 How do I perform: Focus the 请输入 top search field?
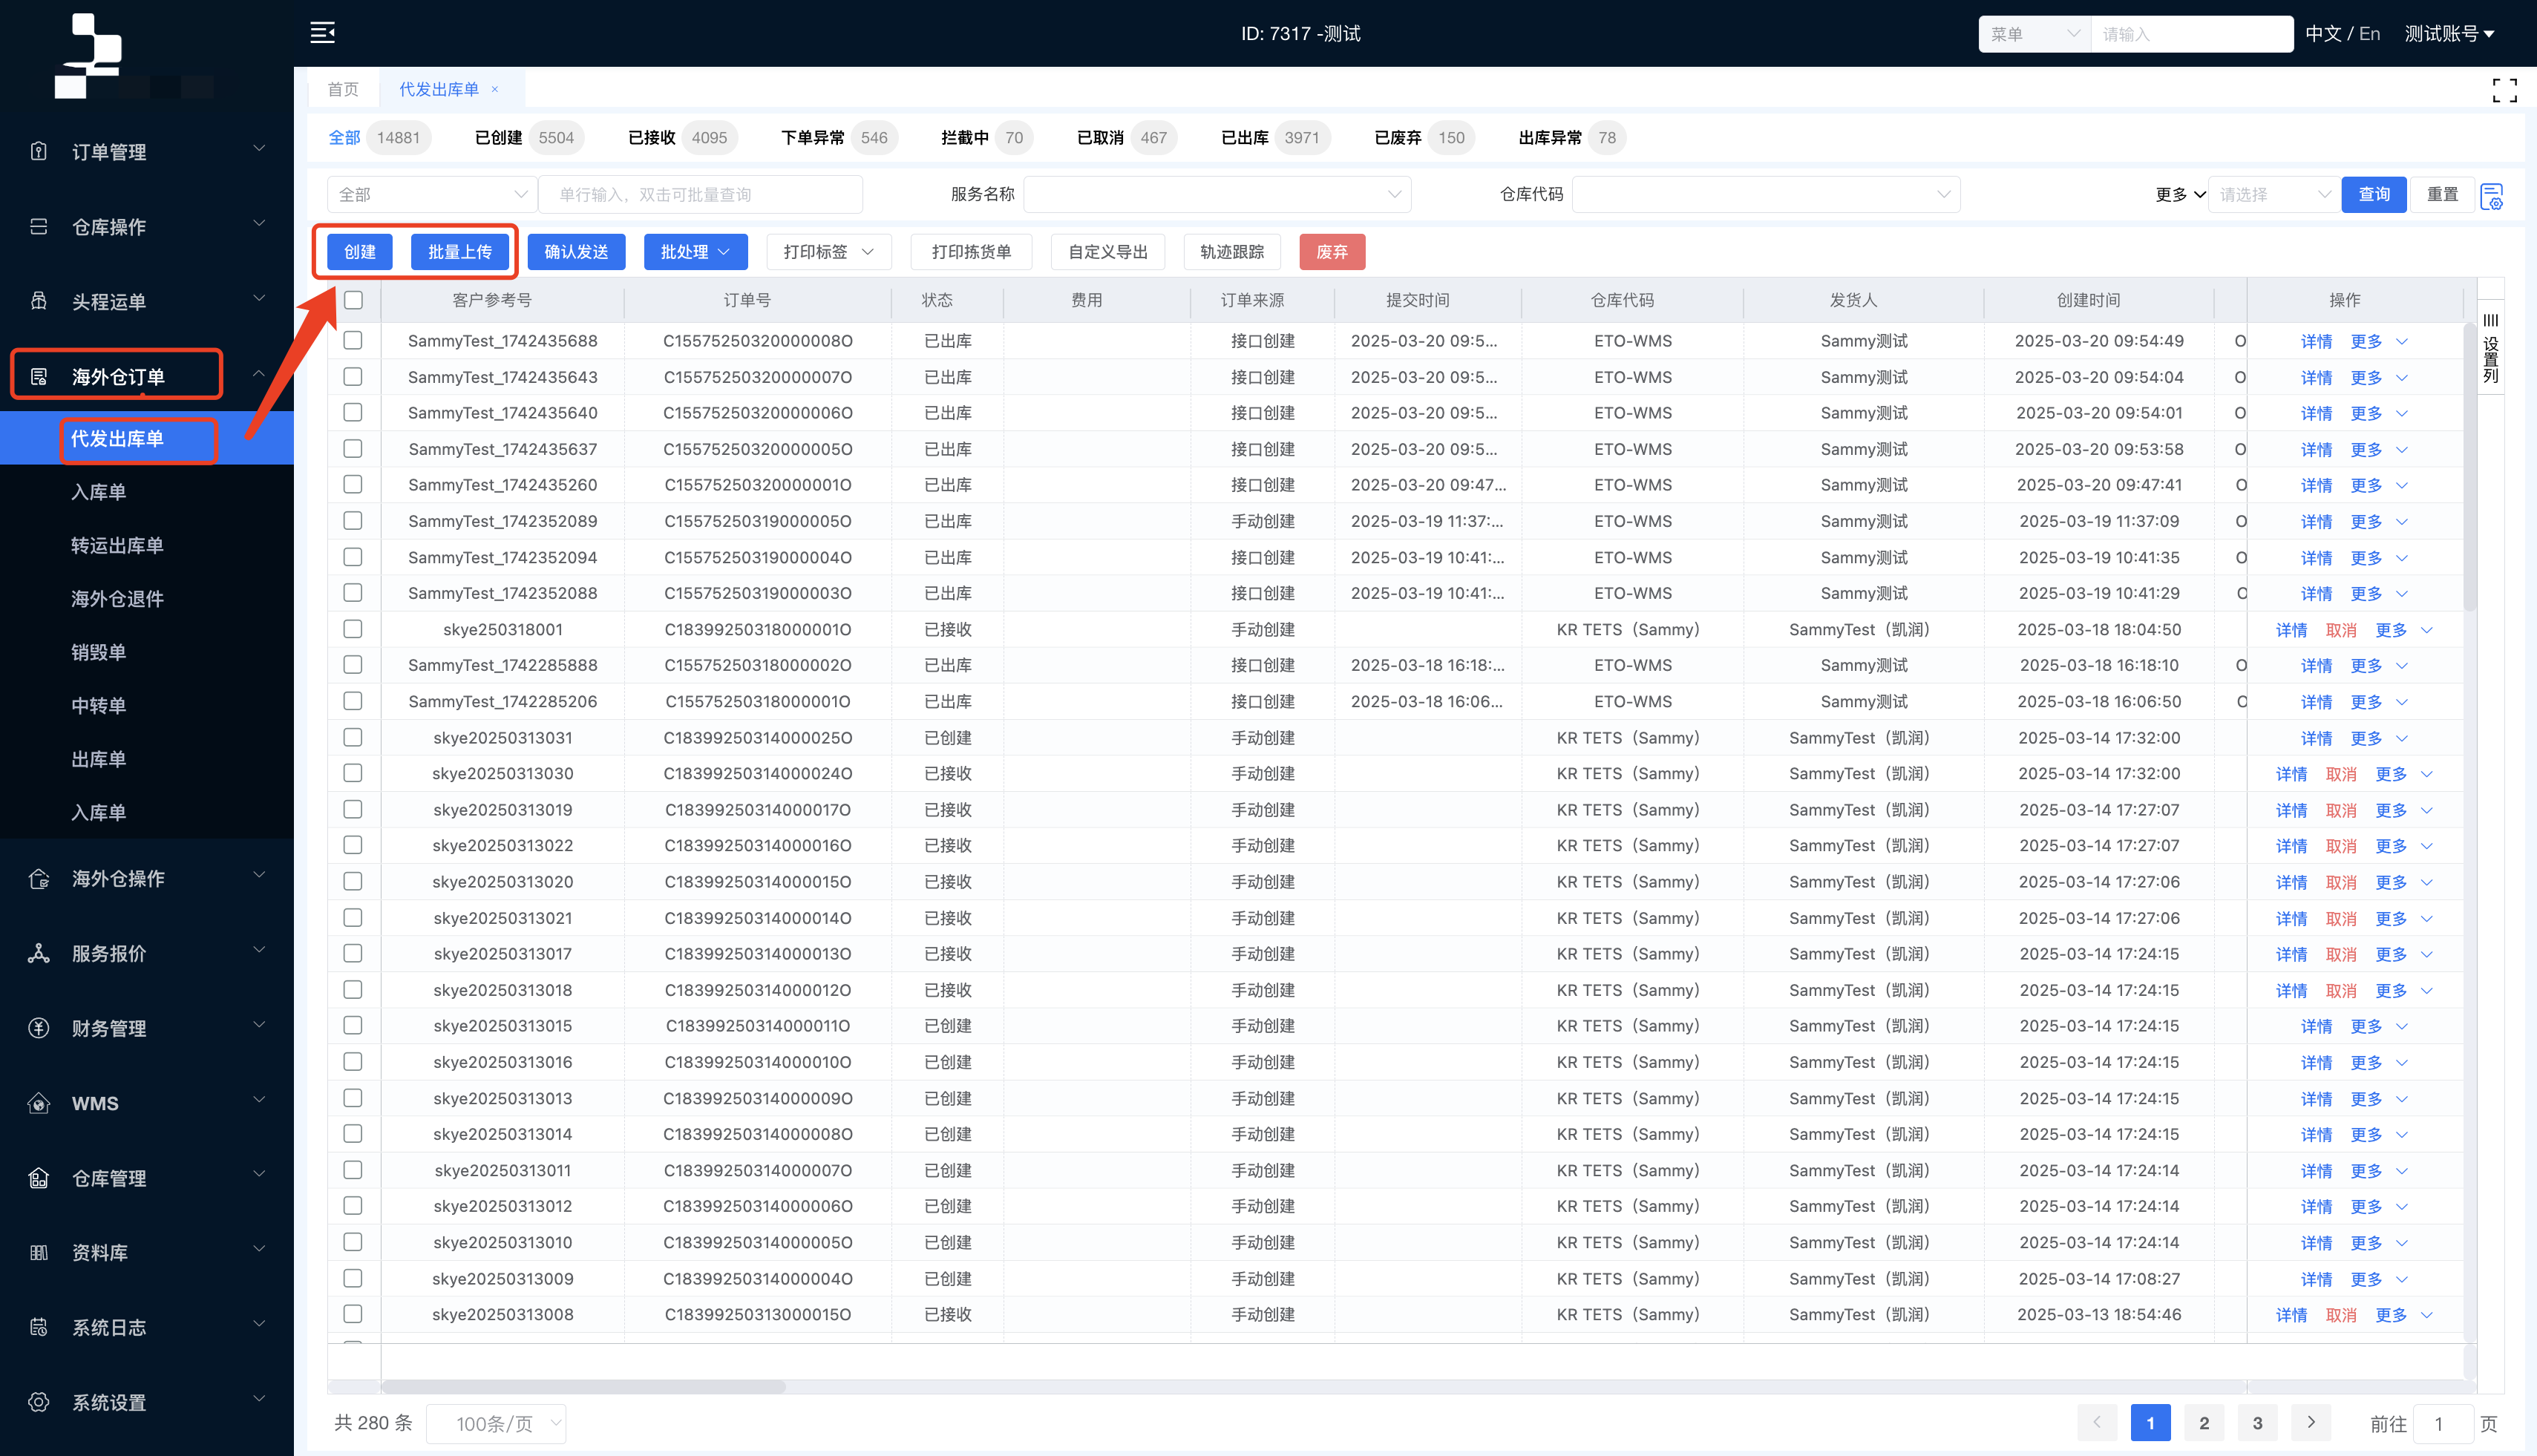point(2192,34)
